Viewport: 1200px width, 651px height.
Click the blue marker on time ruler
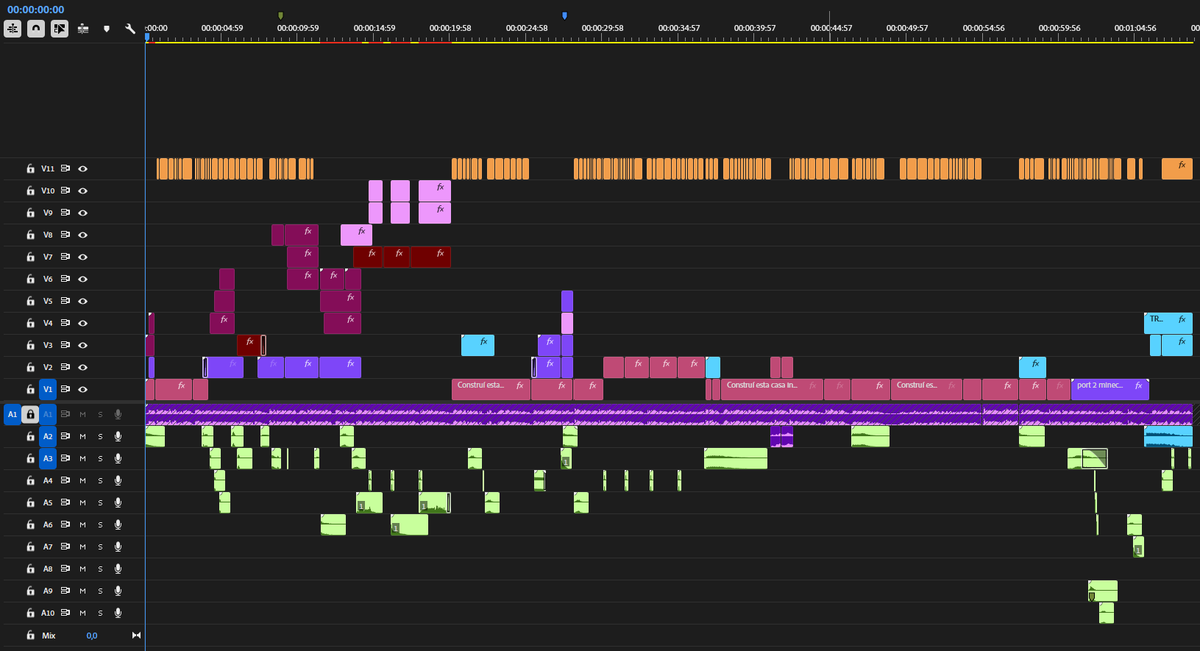pyautogui.click(x=565, y=16)
